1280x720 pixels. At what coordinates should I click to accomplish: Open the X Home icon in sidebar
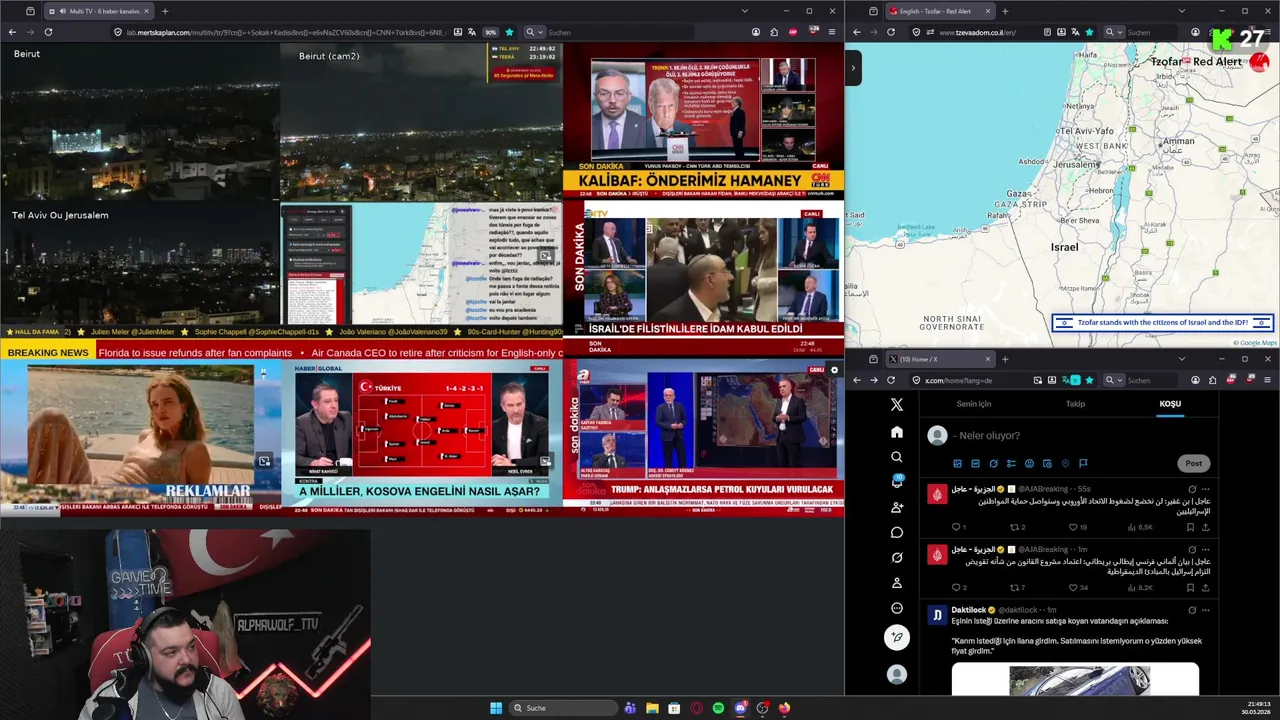897,432
